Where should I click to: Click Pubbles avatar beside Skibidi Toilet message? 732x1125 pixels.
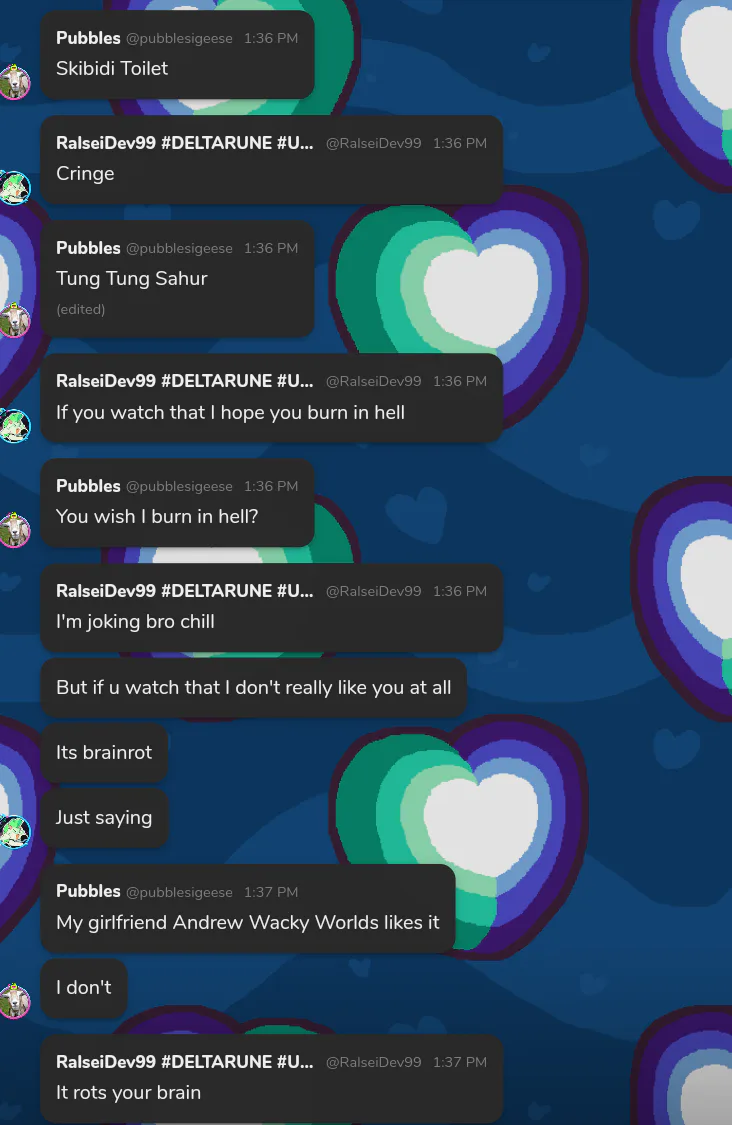(14, 82)
